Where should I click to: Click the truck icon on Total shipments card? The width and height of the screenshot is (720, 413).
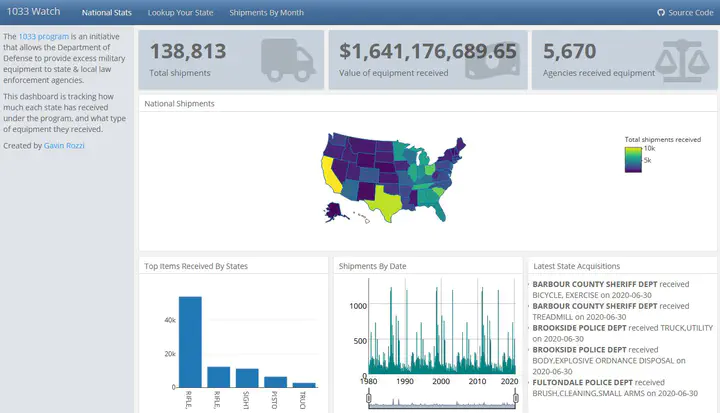[288, 60]
